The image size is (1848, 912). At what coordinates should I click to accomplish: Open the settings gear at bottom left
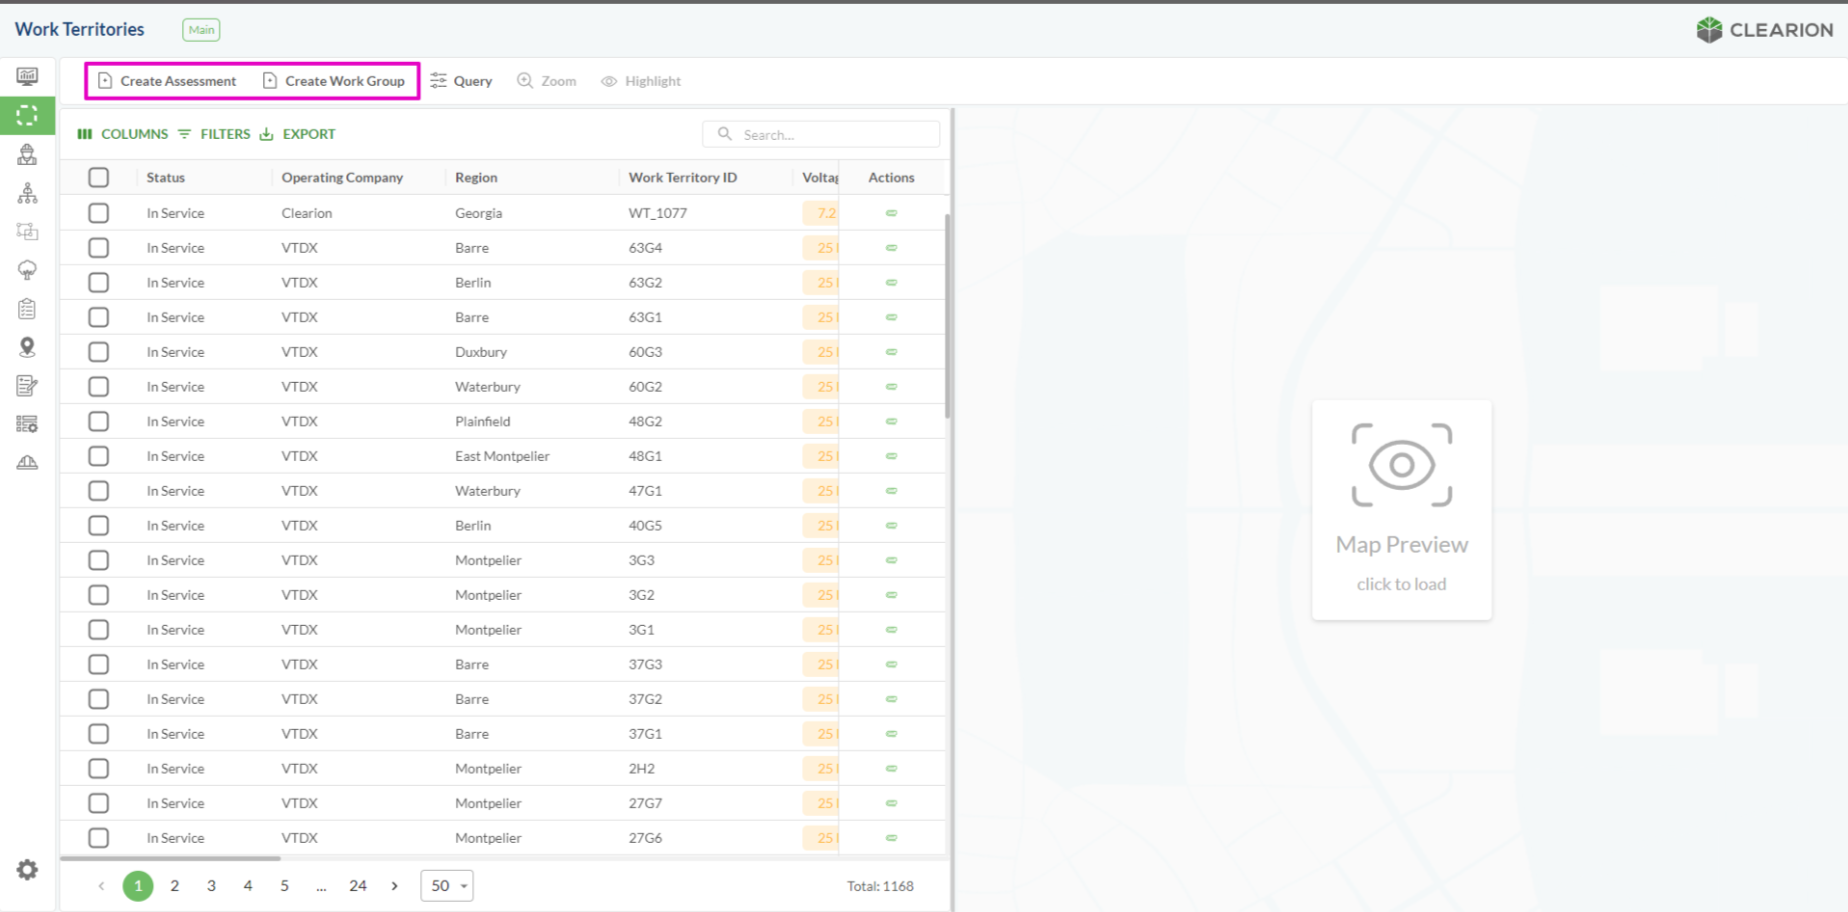pos(27,870)
